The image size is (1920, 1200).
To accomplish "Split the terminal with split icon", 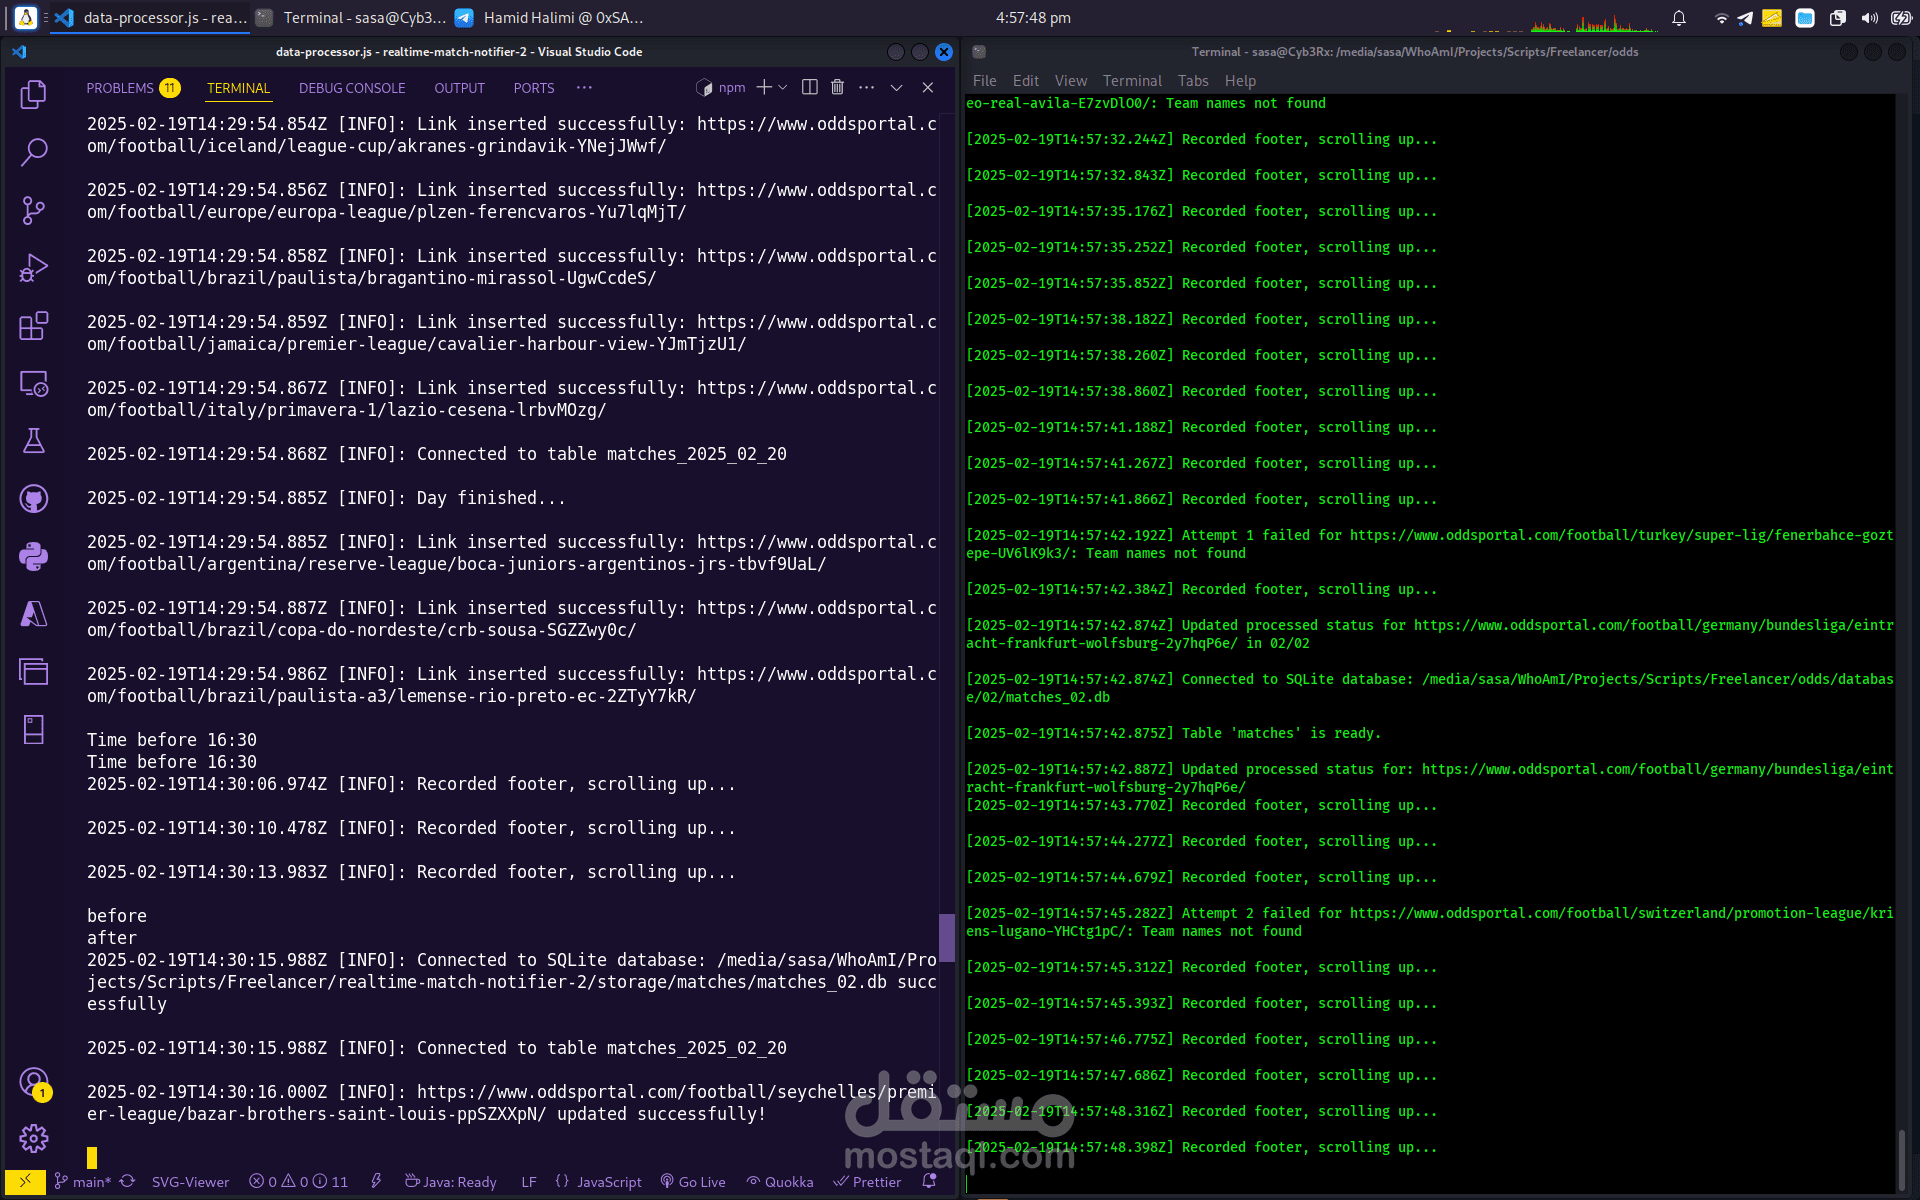I will 810,88.
